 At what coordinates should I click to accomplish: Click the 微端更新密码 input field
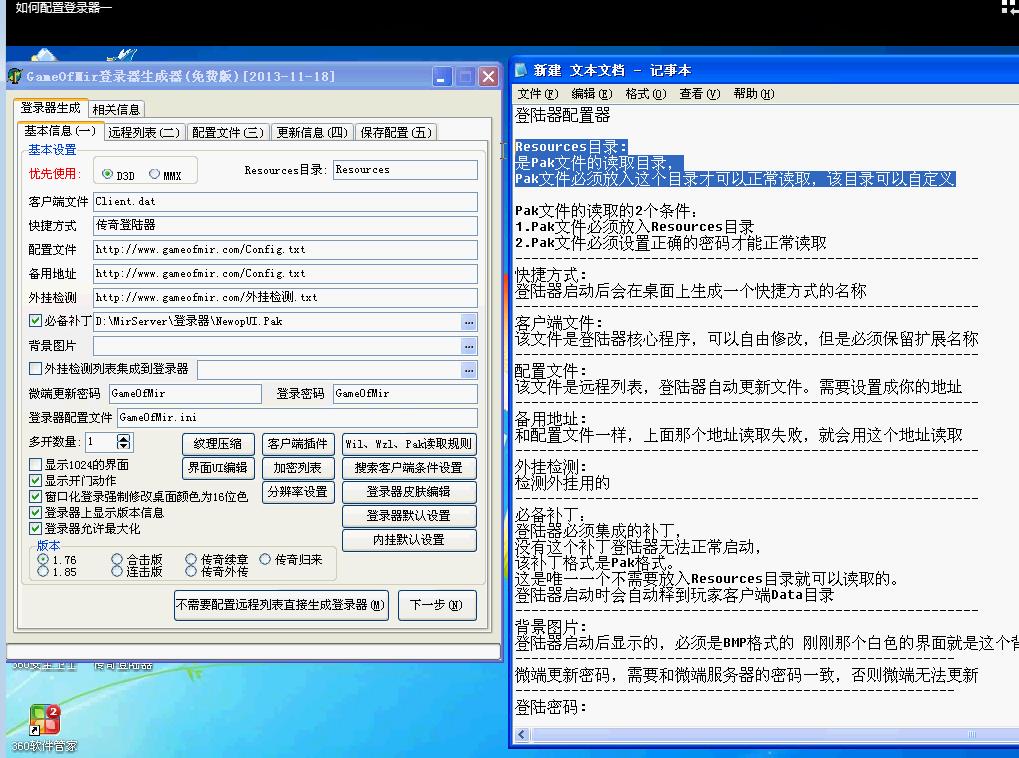click(x=185, y=393)
